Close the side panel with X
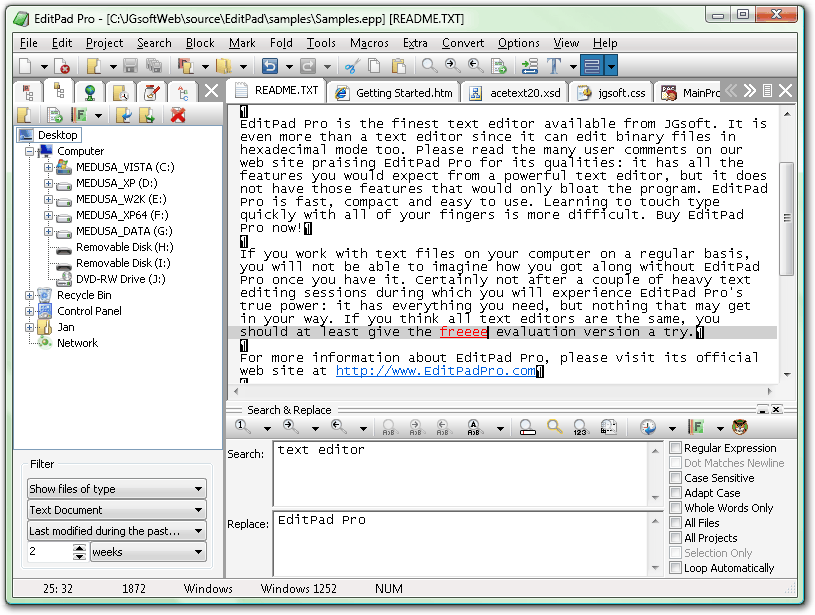 [x=212, y=91]
